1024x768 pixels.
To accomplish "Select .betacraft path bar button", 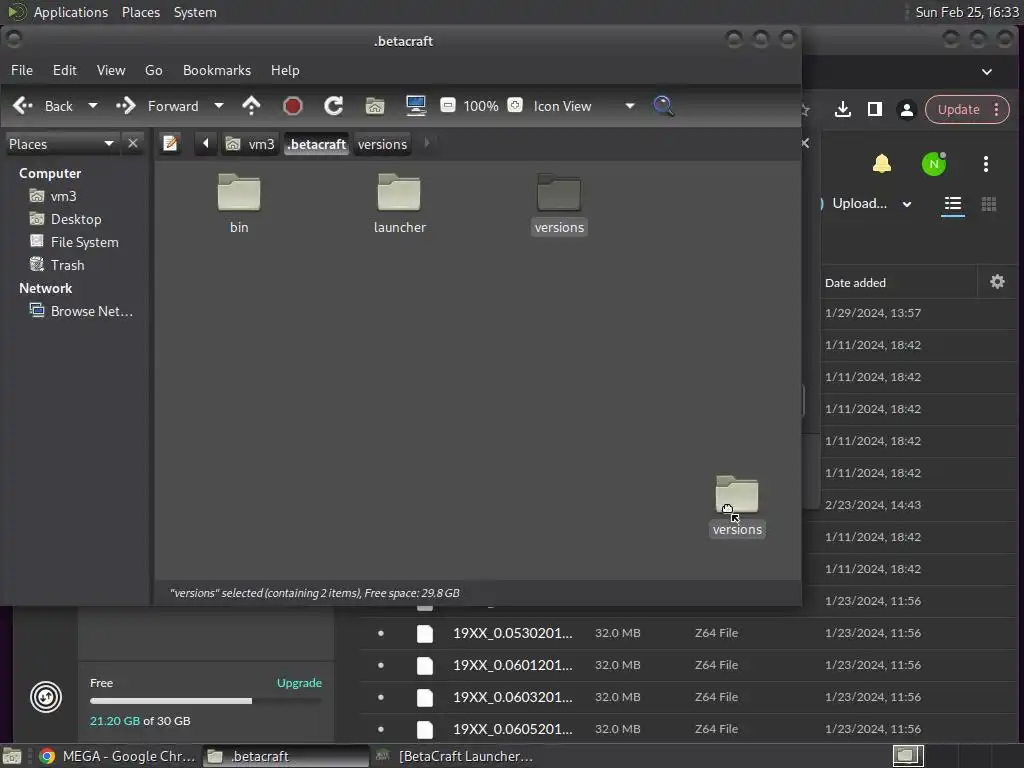I will coord(317,144).
